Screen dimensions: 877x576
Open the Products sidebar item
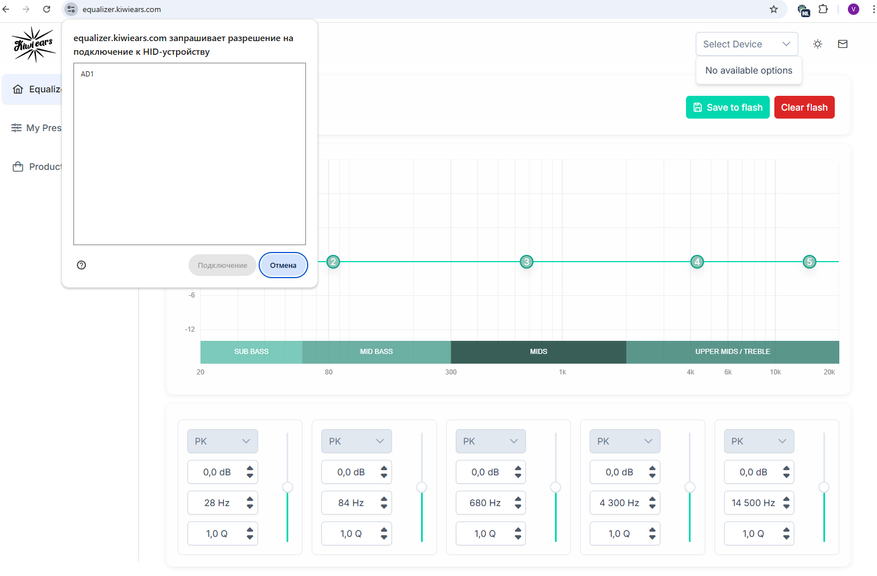click(x=35, y=167)
